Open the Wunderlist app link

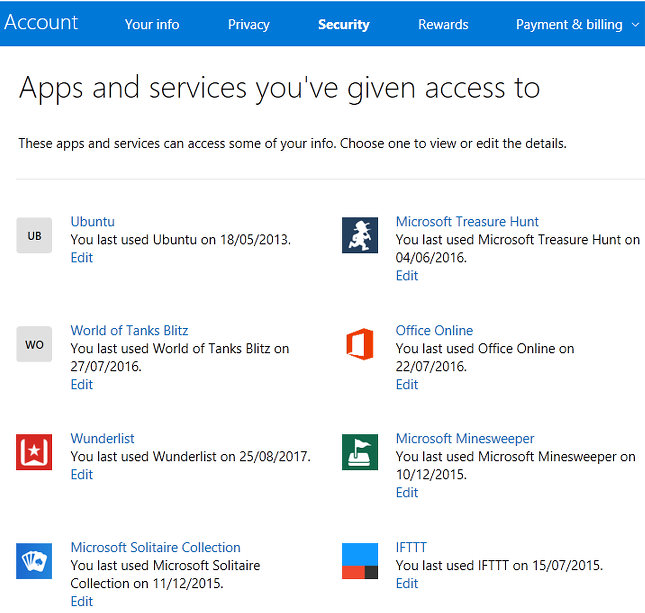pos(102,438)
